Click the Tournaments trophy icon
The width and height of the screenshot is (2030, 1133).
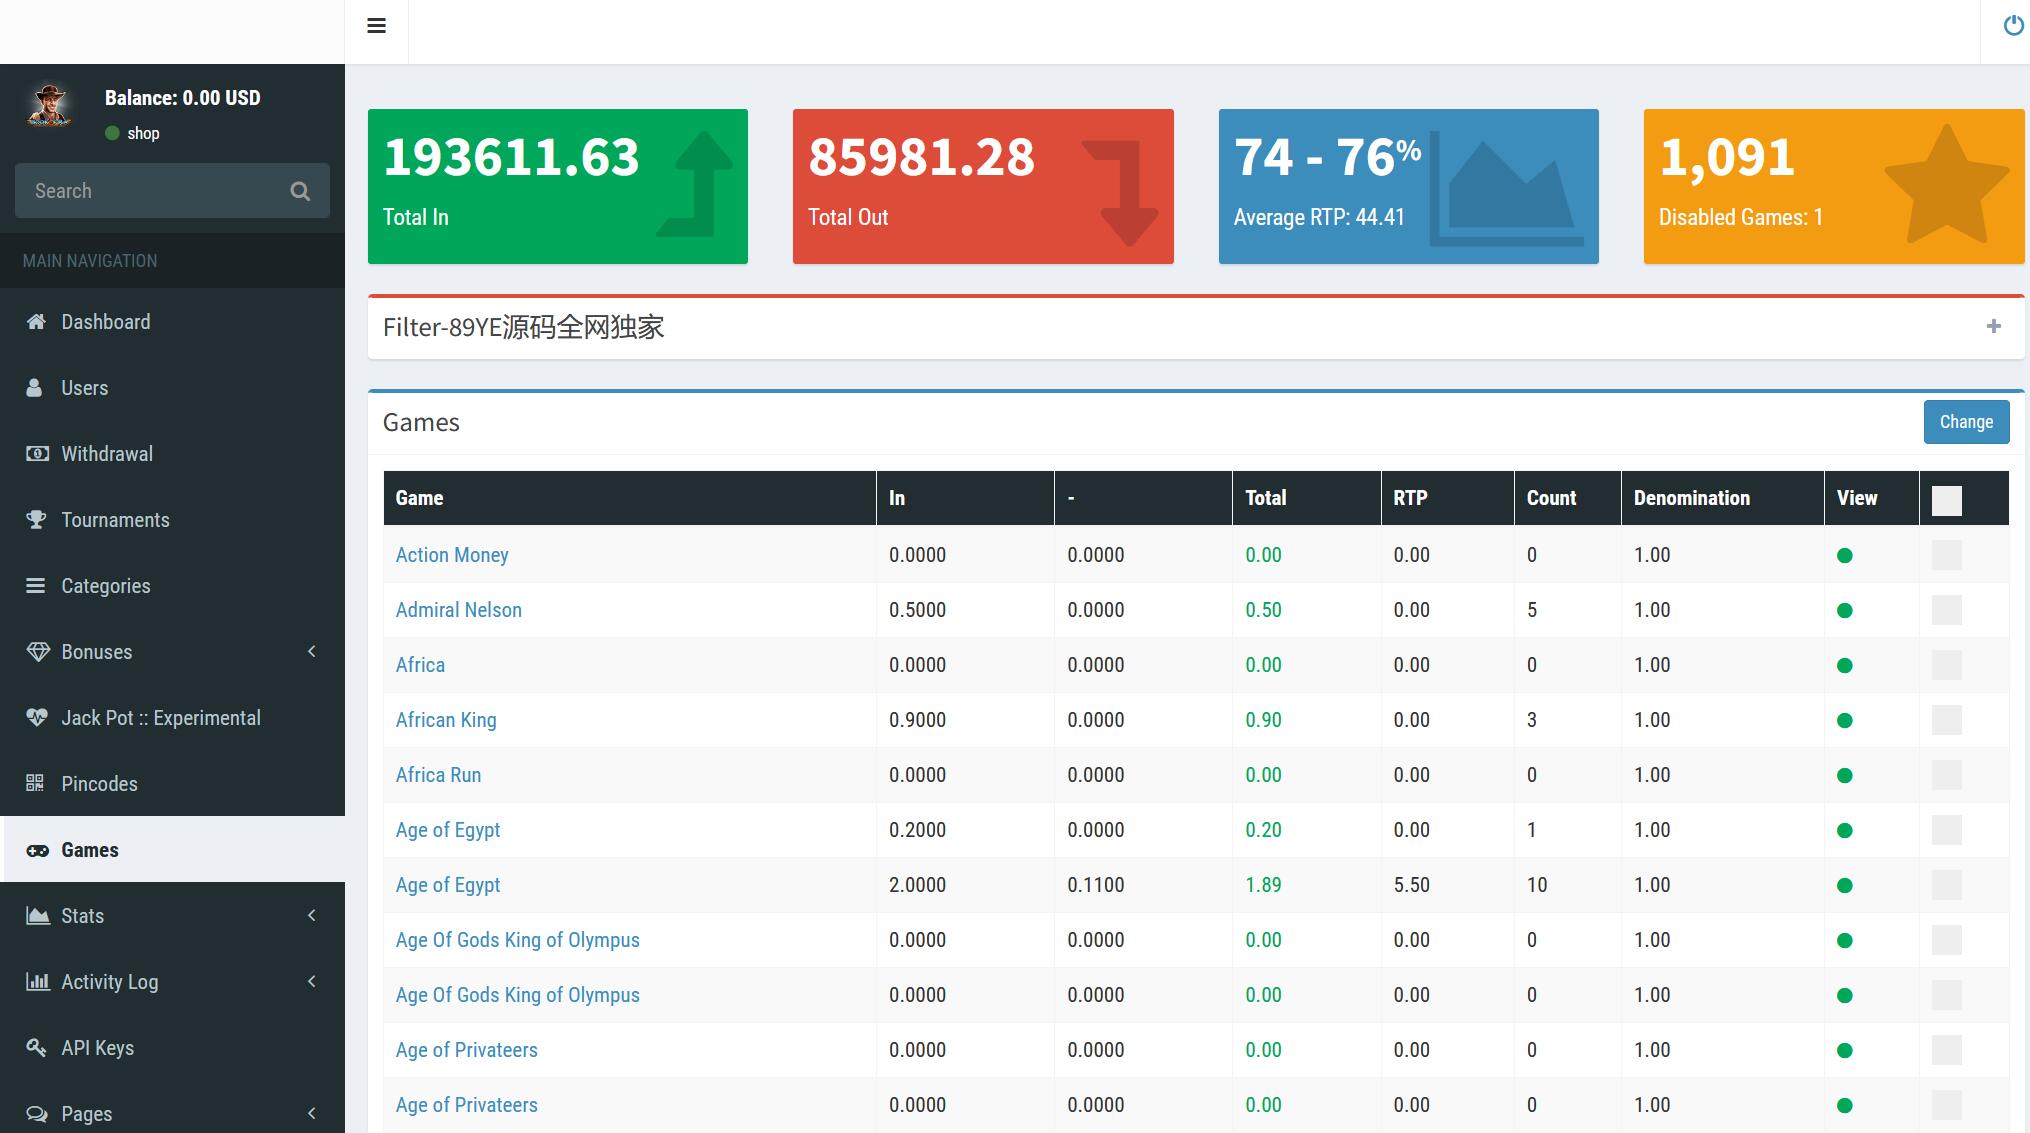36,520
